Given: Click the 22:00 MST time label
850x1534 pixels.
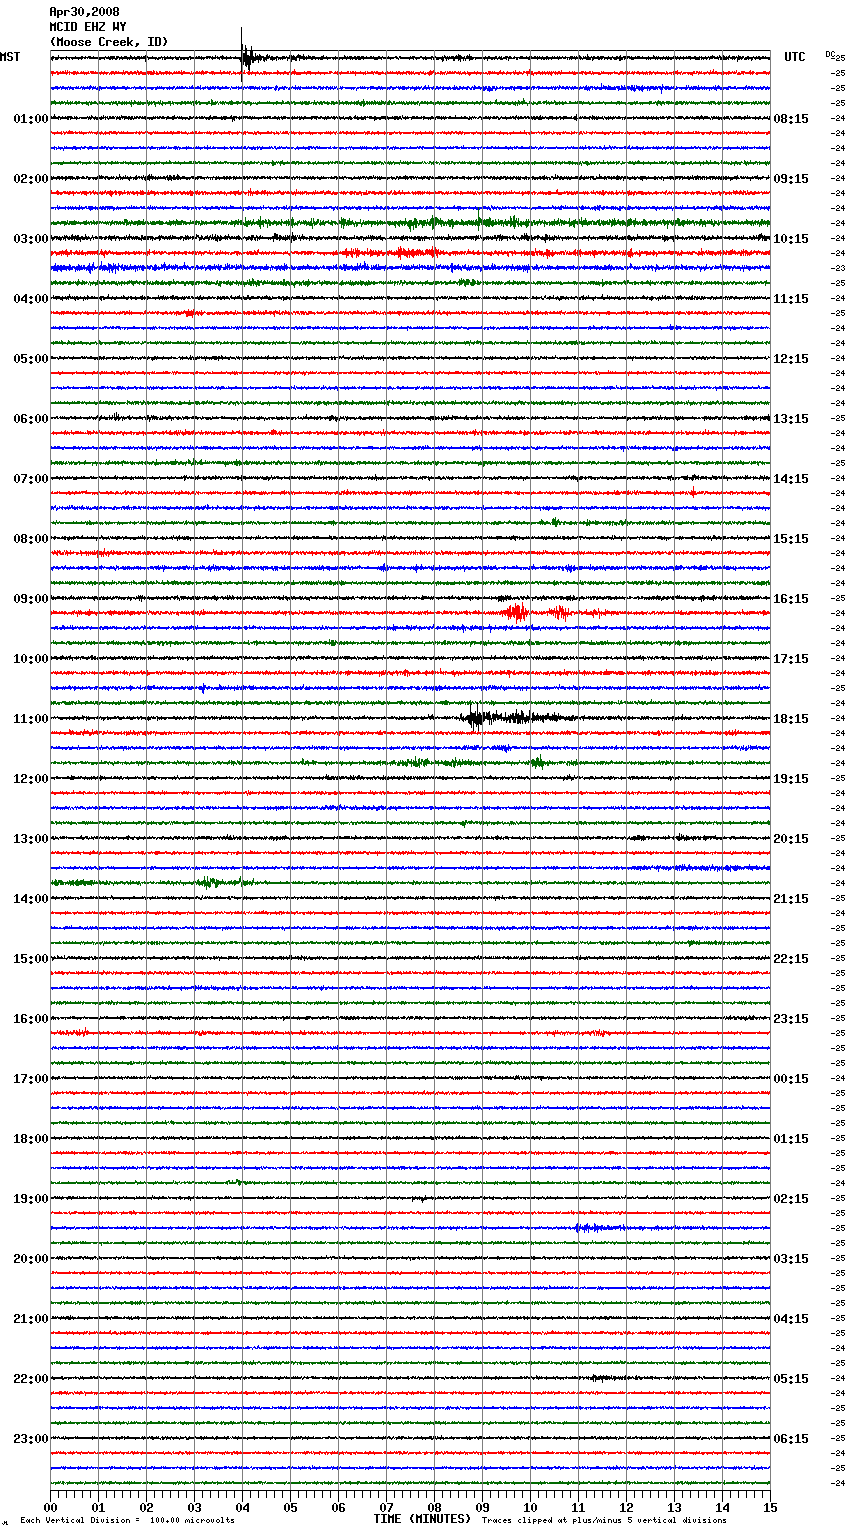Looking at the screenshot, I should click(x=31, y=1379).
